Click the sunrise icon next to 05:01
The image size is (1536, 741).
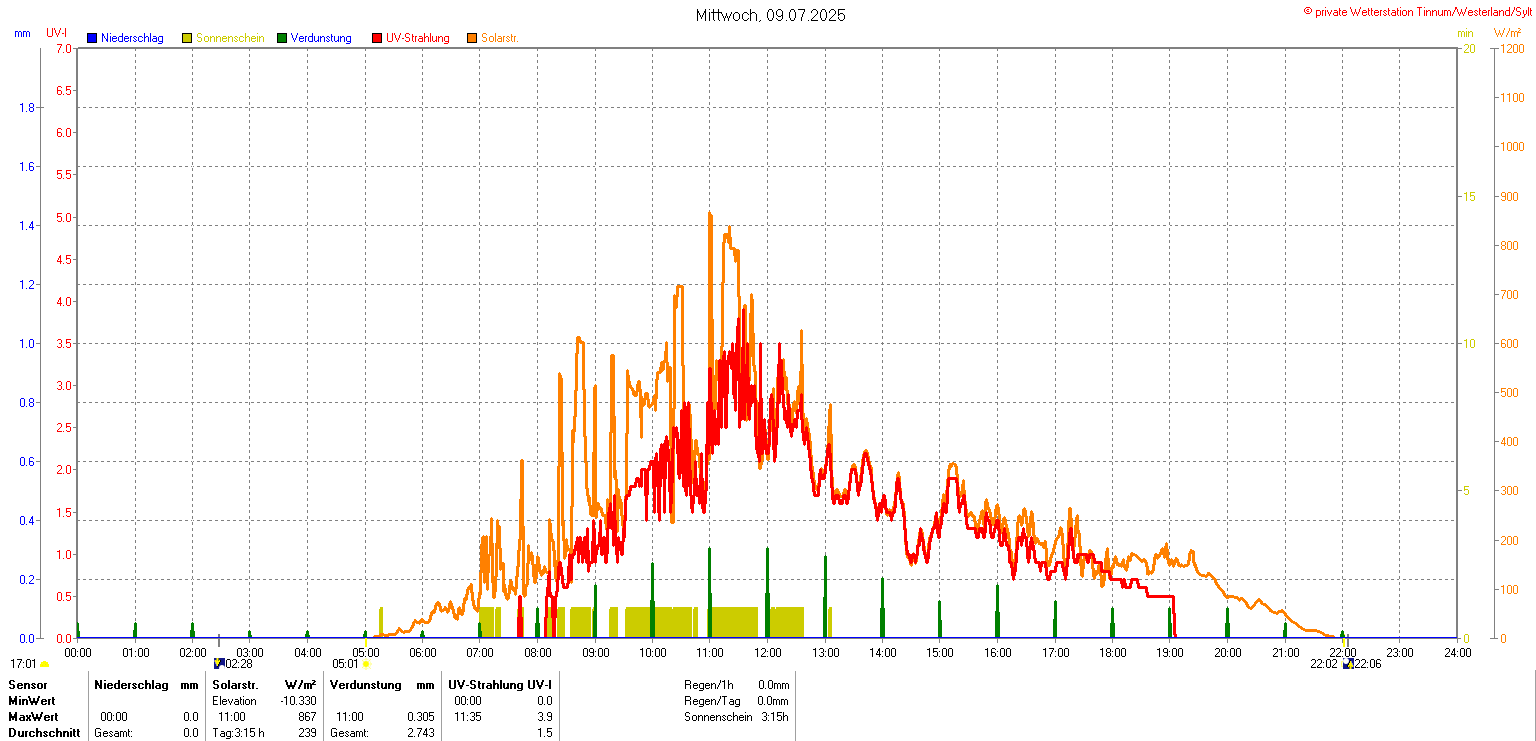point(367,663)
